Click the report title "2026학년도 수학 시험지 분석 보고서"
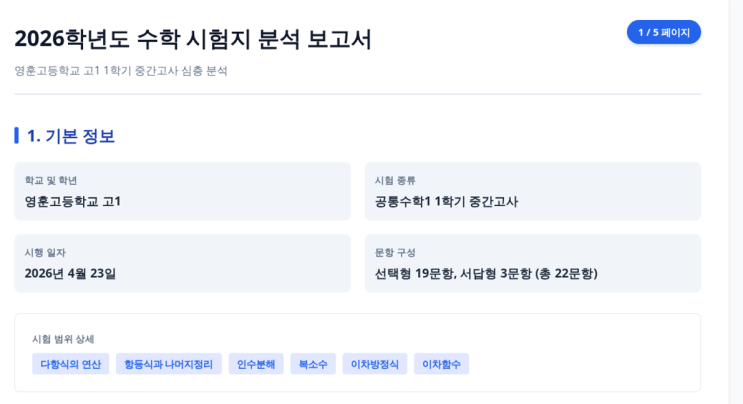The image size is (743, 404). click(x=193, y=39)
